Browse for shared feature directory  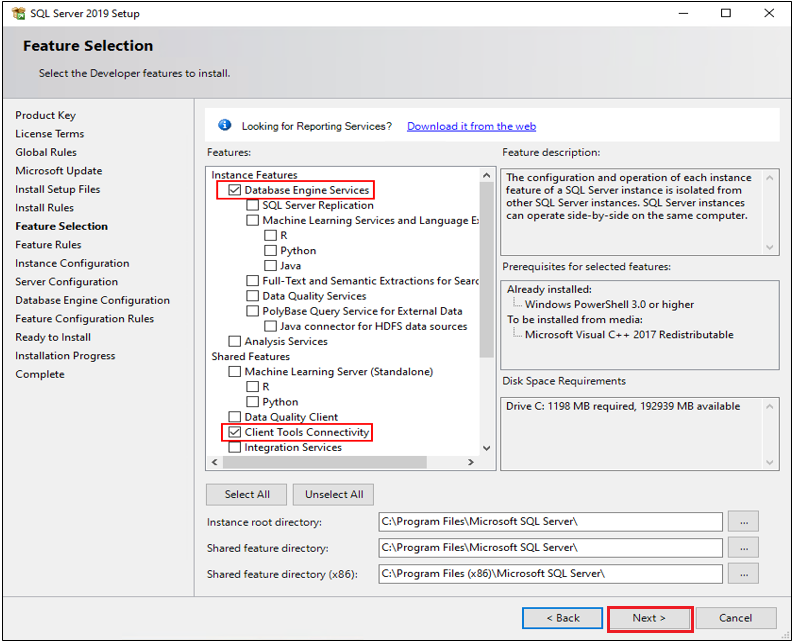743,548
